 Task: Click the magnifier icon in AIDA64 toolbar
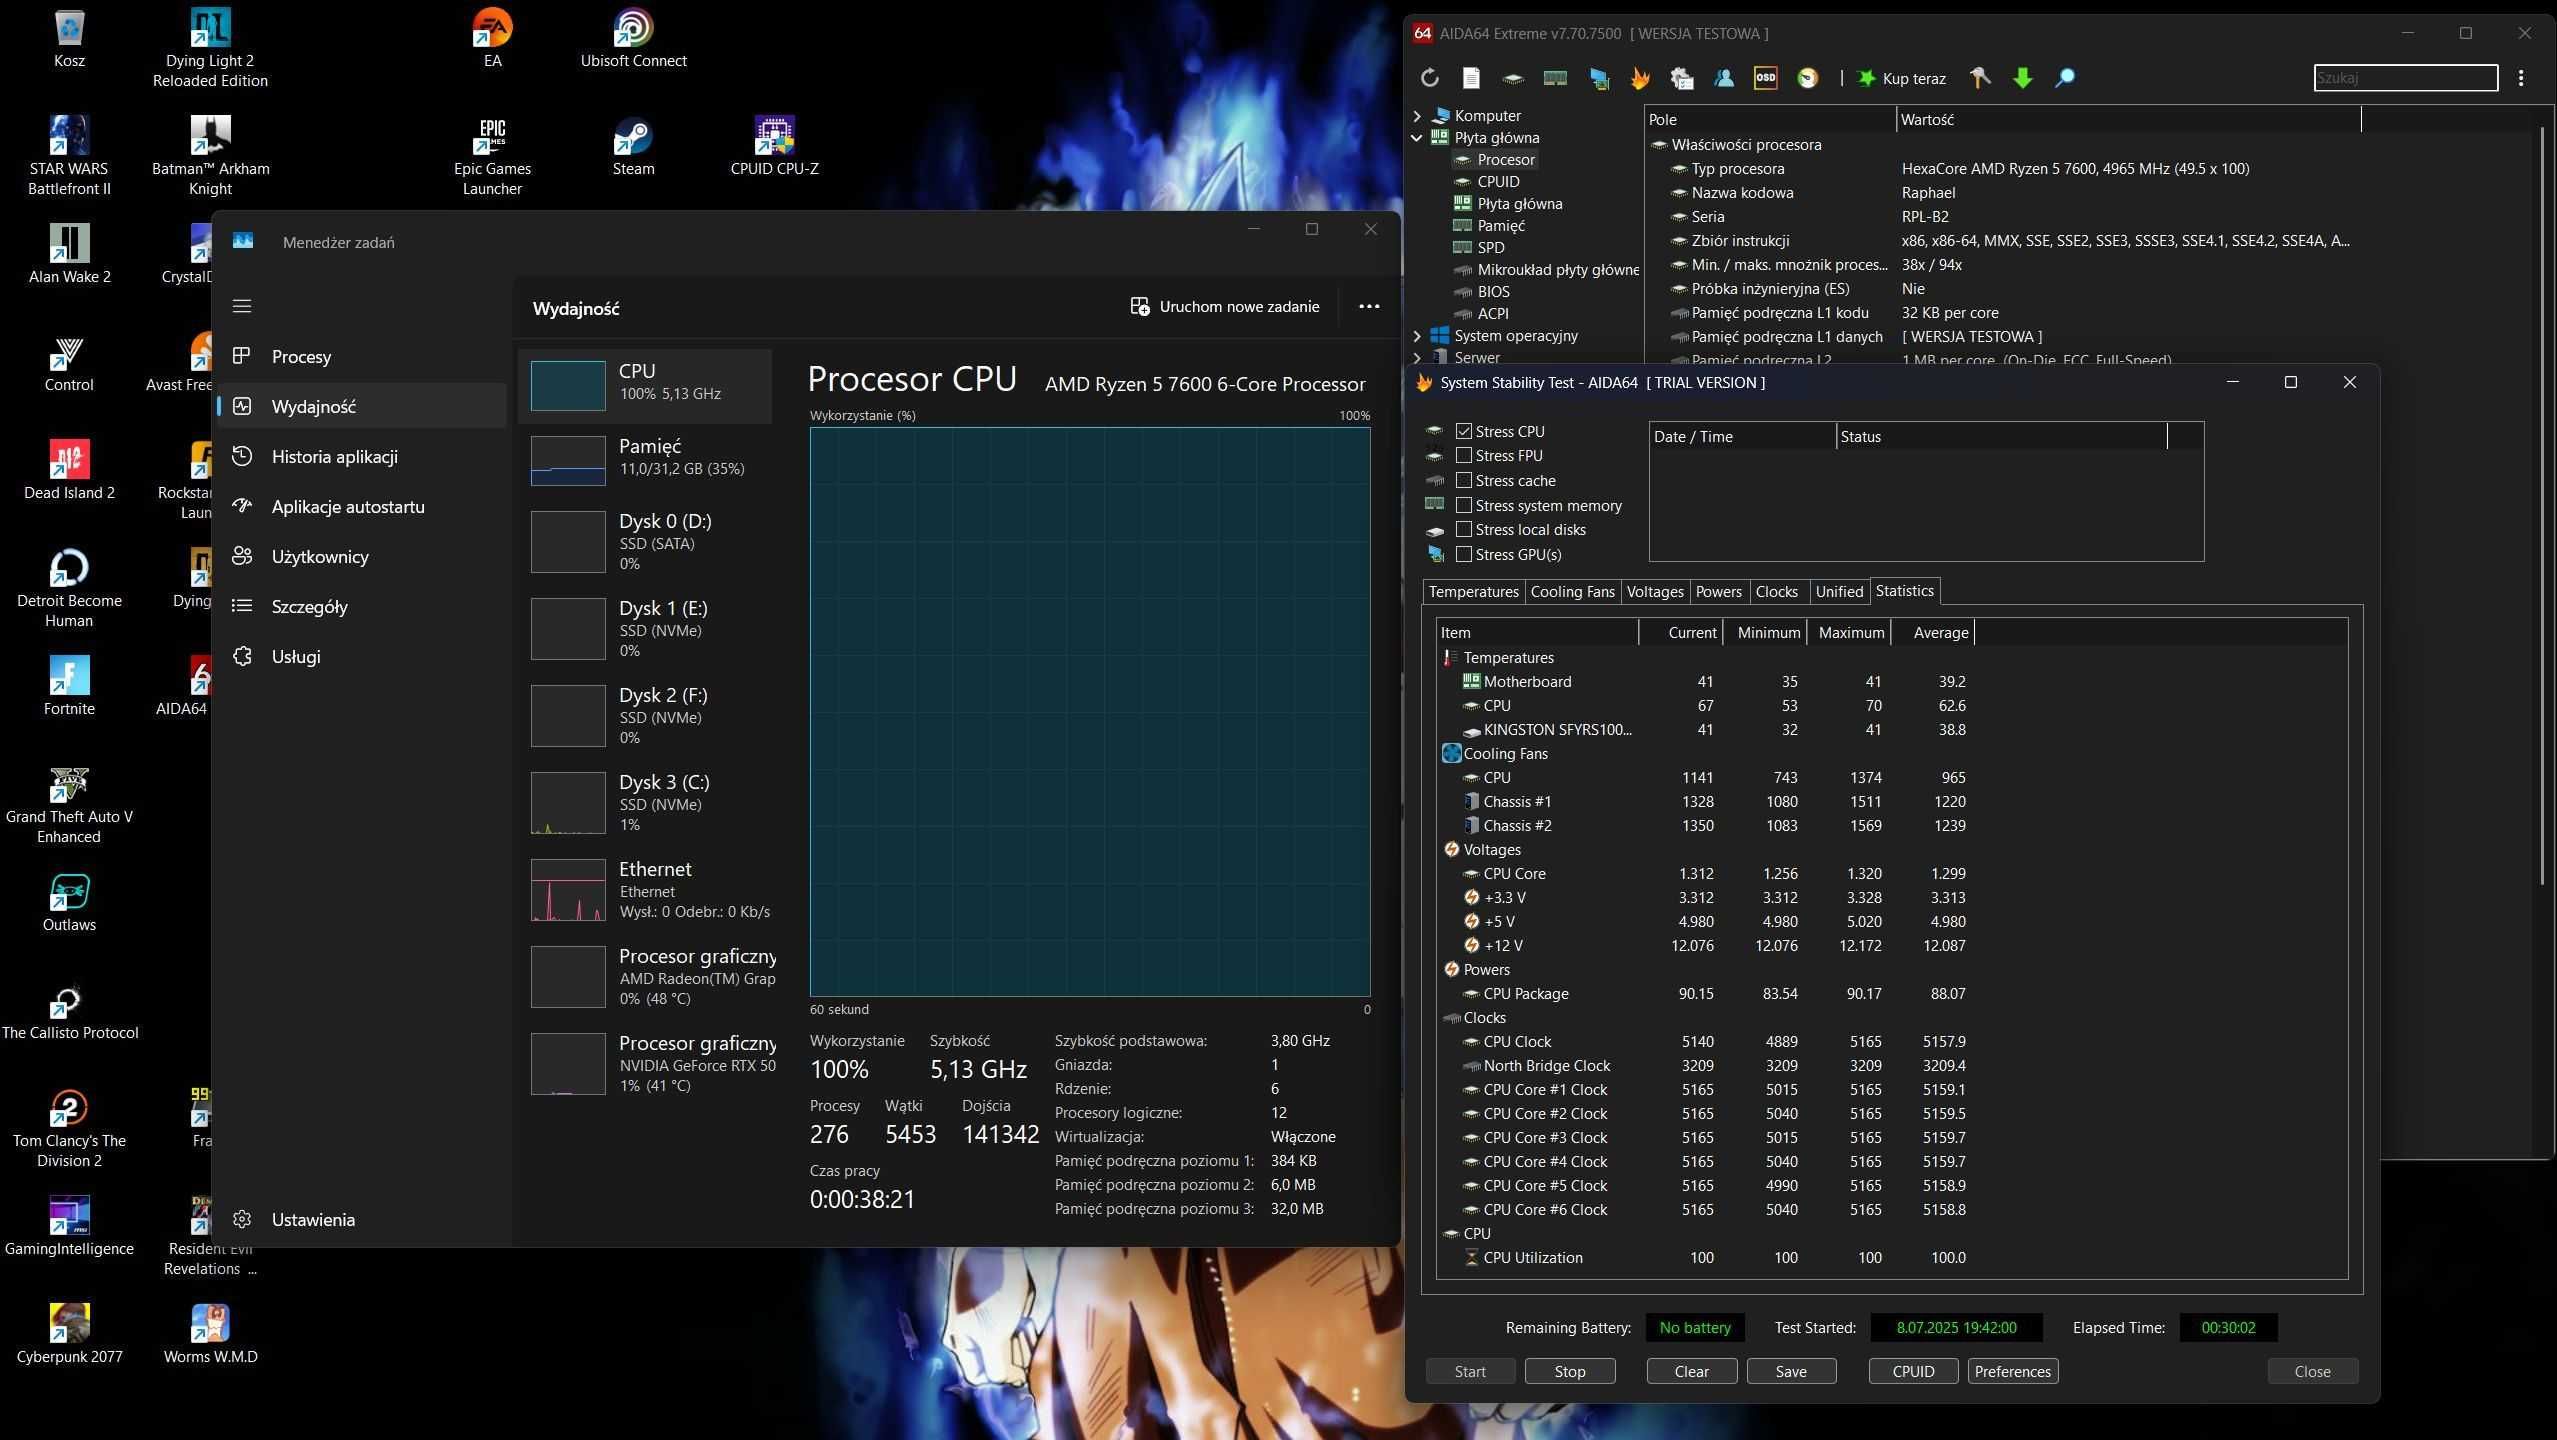click(2065, 78)
